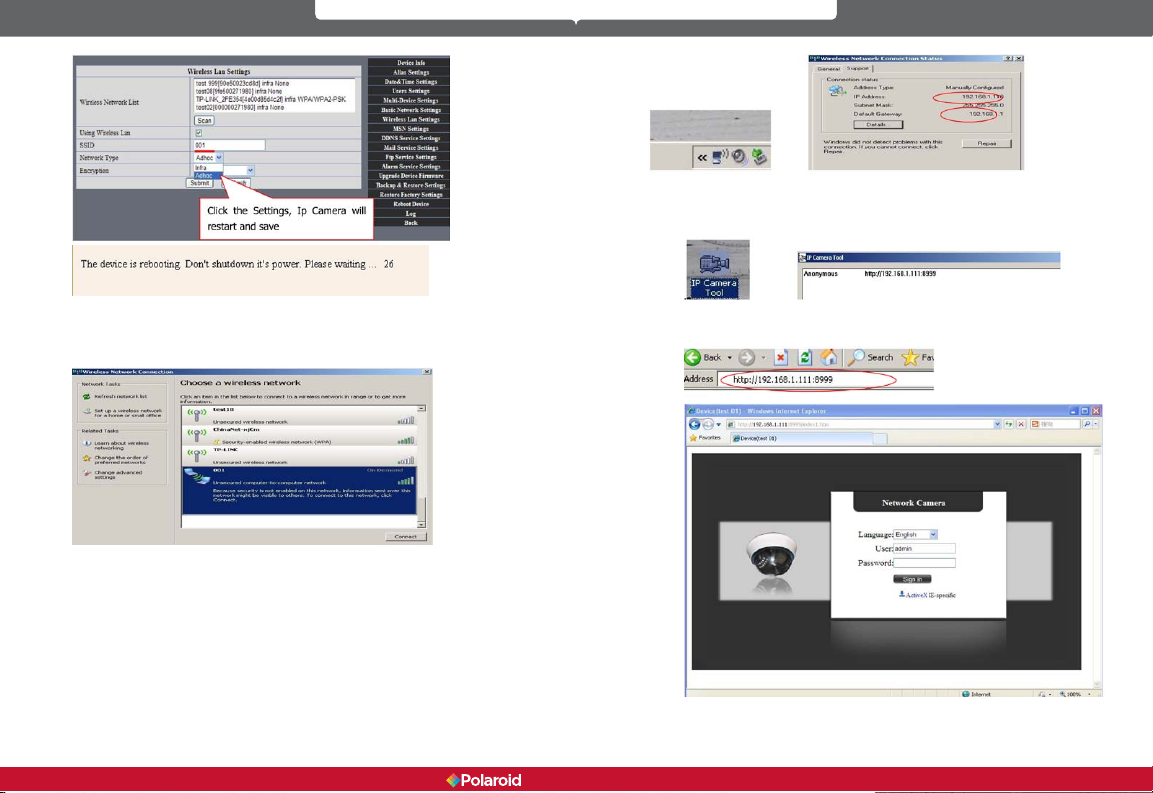
Task: Click stop icon beside Device browser address bar
Action: pyautogui.click(x=1021, y=424)
